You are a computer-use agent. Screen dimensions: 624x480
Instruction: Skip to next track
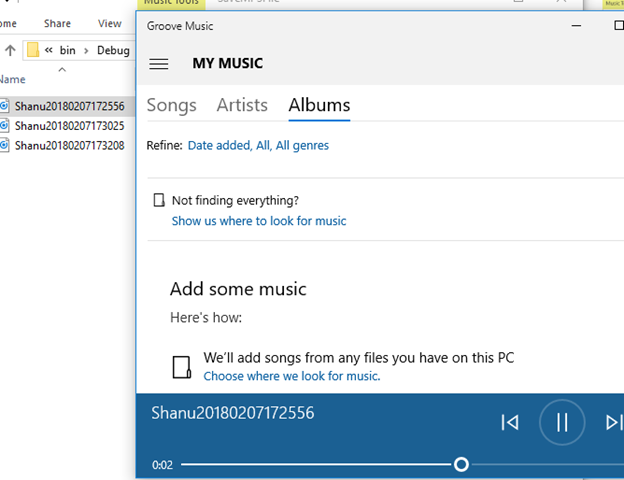point(614,422)
